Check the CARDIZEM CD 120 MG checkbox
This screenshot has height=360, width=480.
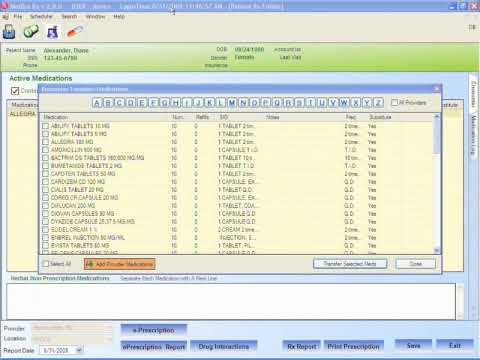point(46,182)
